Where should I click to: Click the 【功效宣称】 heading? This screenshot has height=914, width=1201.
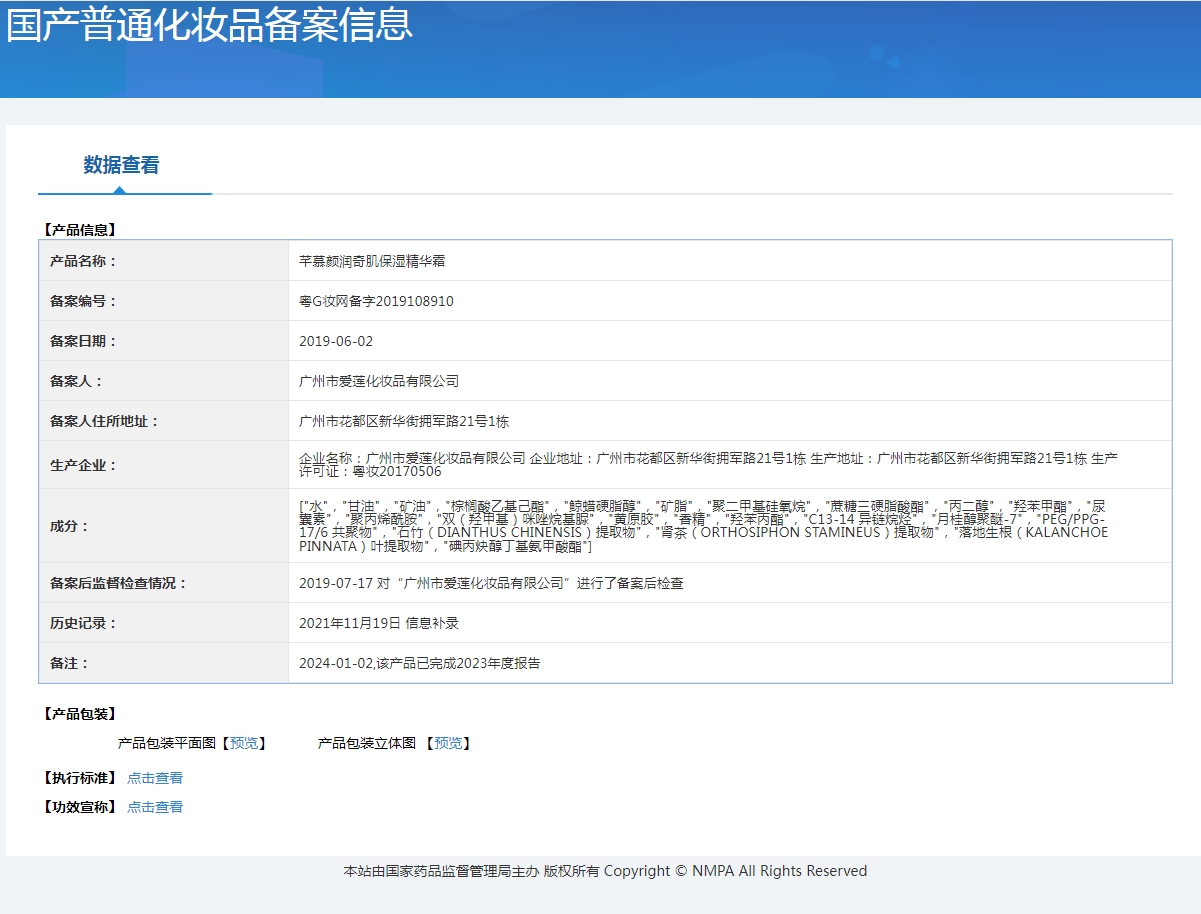click(80, 807)
